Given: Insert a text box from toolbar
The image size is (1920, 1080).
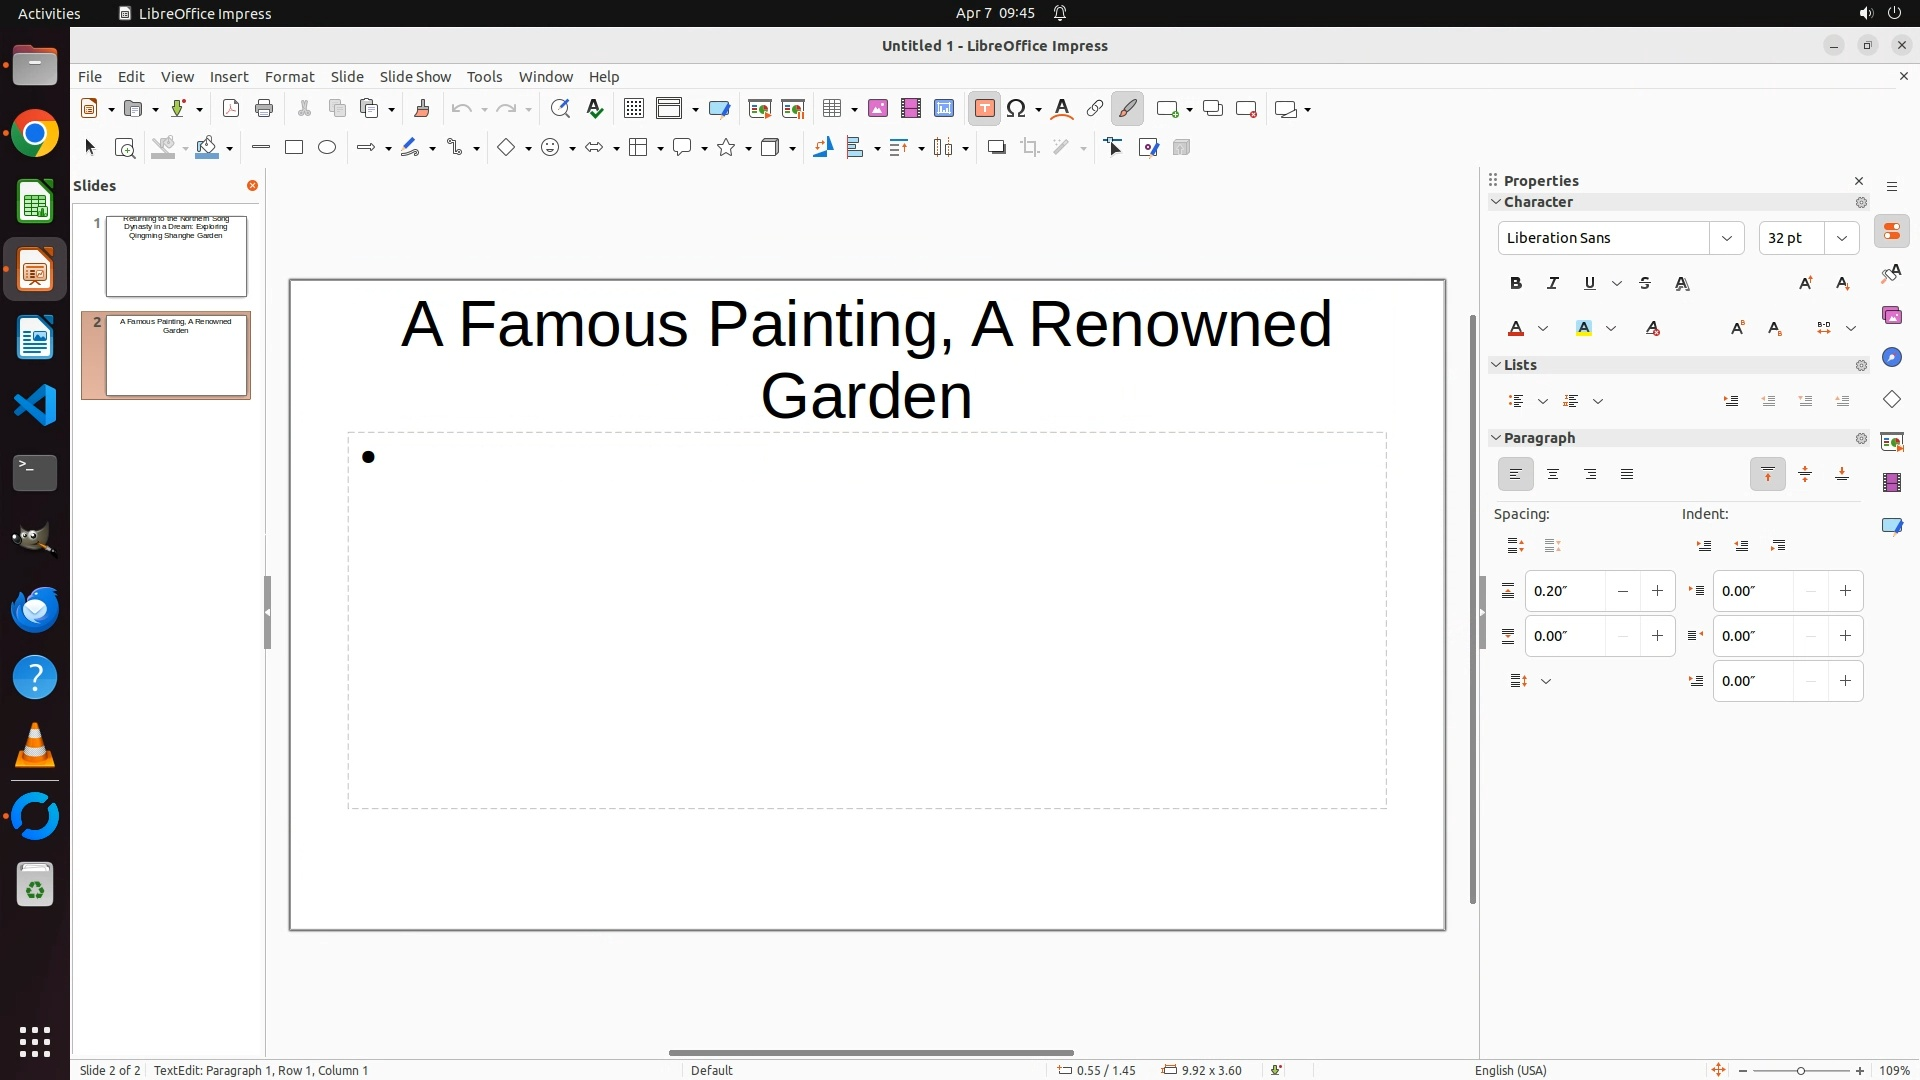Looking at the screenshot, I should tap(984, 109).
